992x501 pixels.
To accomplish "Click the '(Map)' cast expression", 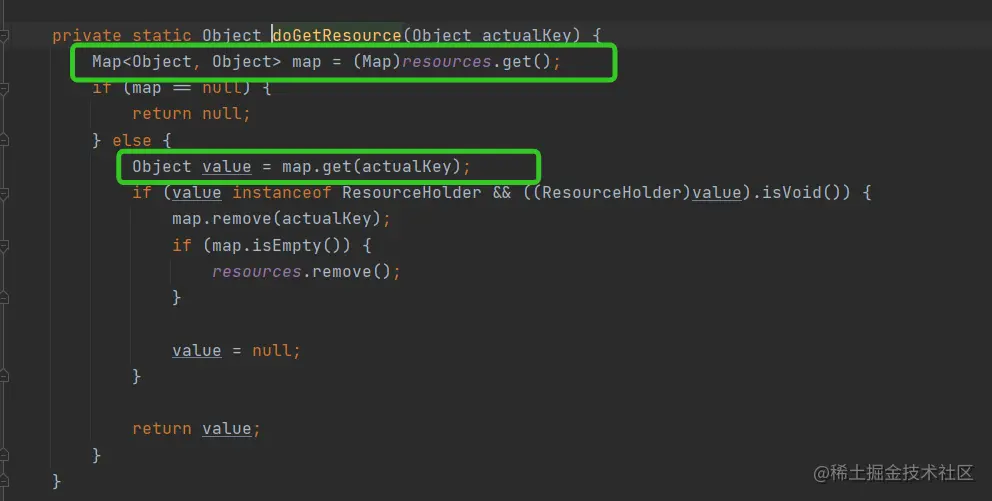I will (376, 62).
